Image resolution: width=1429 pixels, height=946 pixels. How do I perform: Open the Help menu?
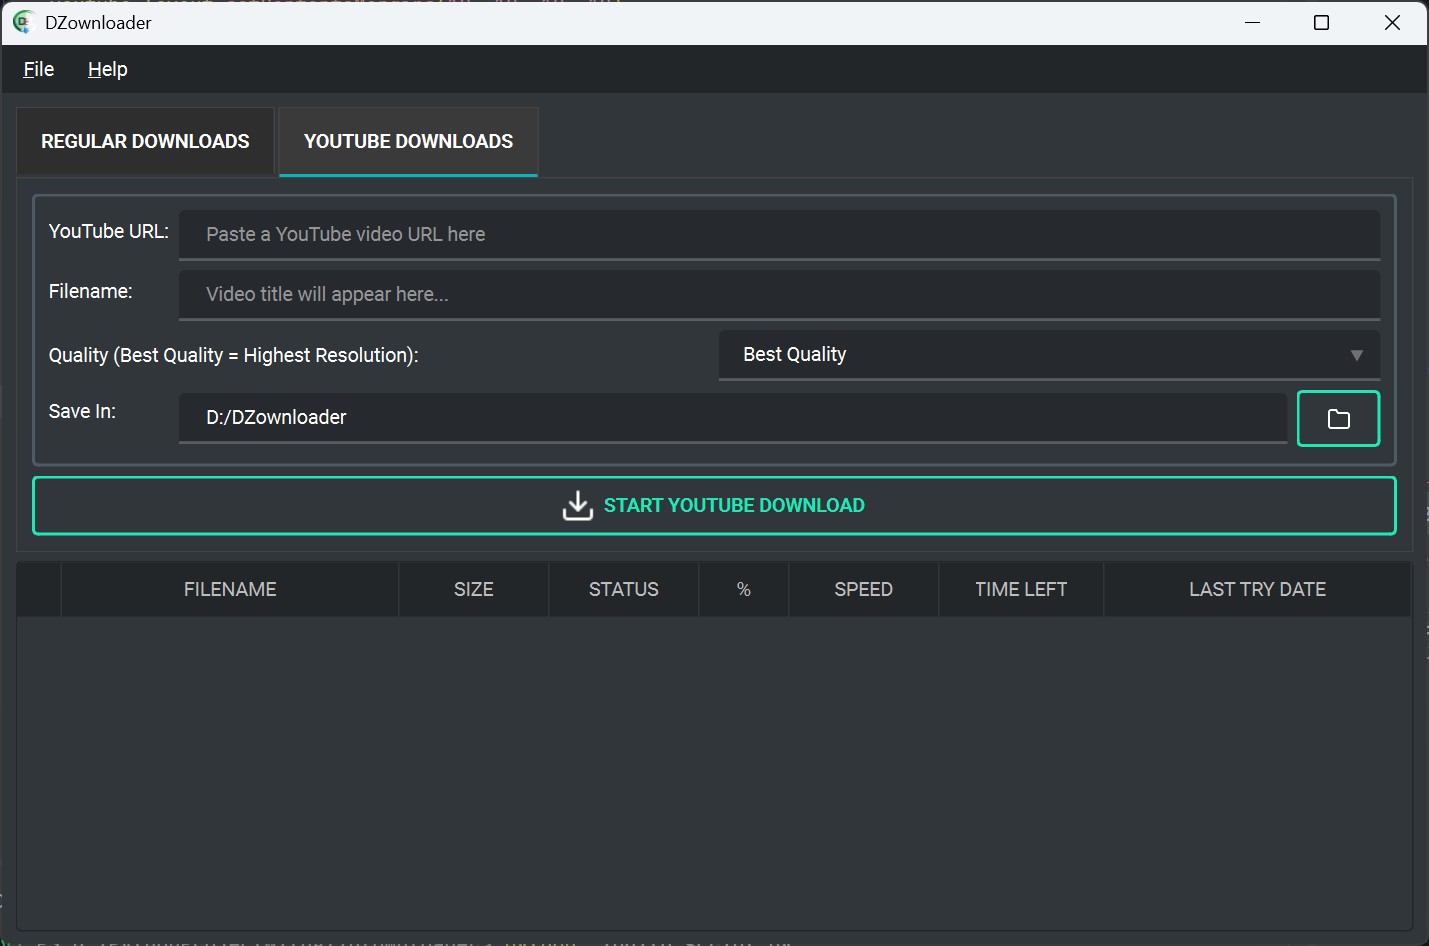point(108,69)
